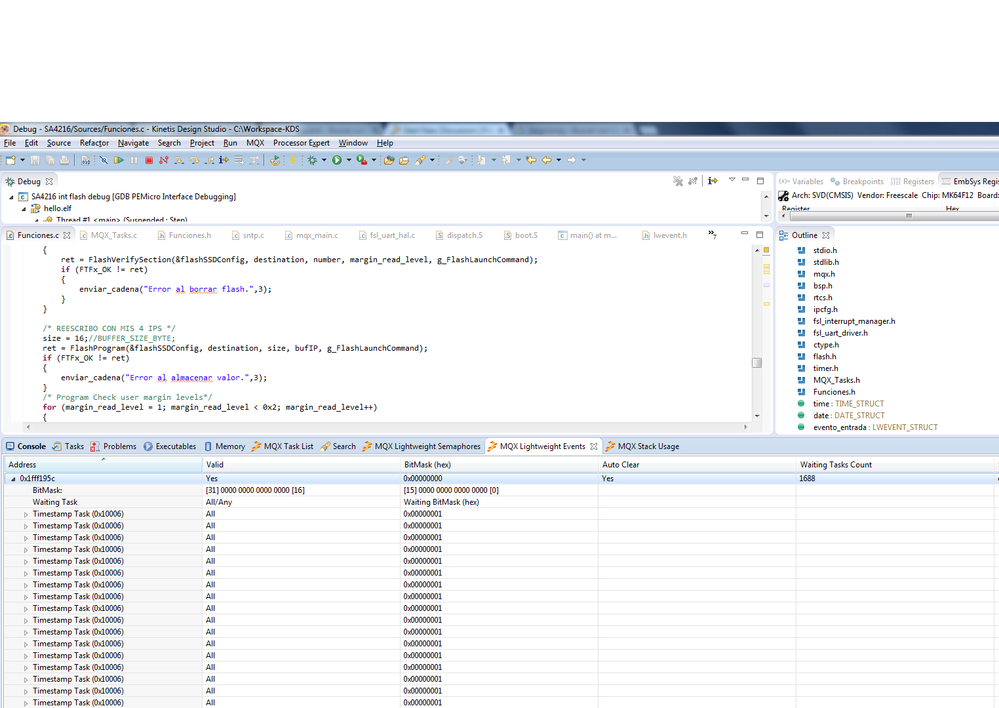Click the Restart debug session icon
999x708 pixels.
click(275, 160)
